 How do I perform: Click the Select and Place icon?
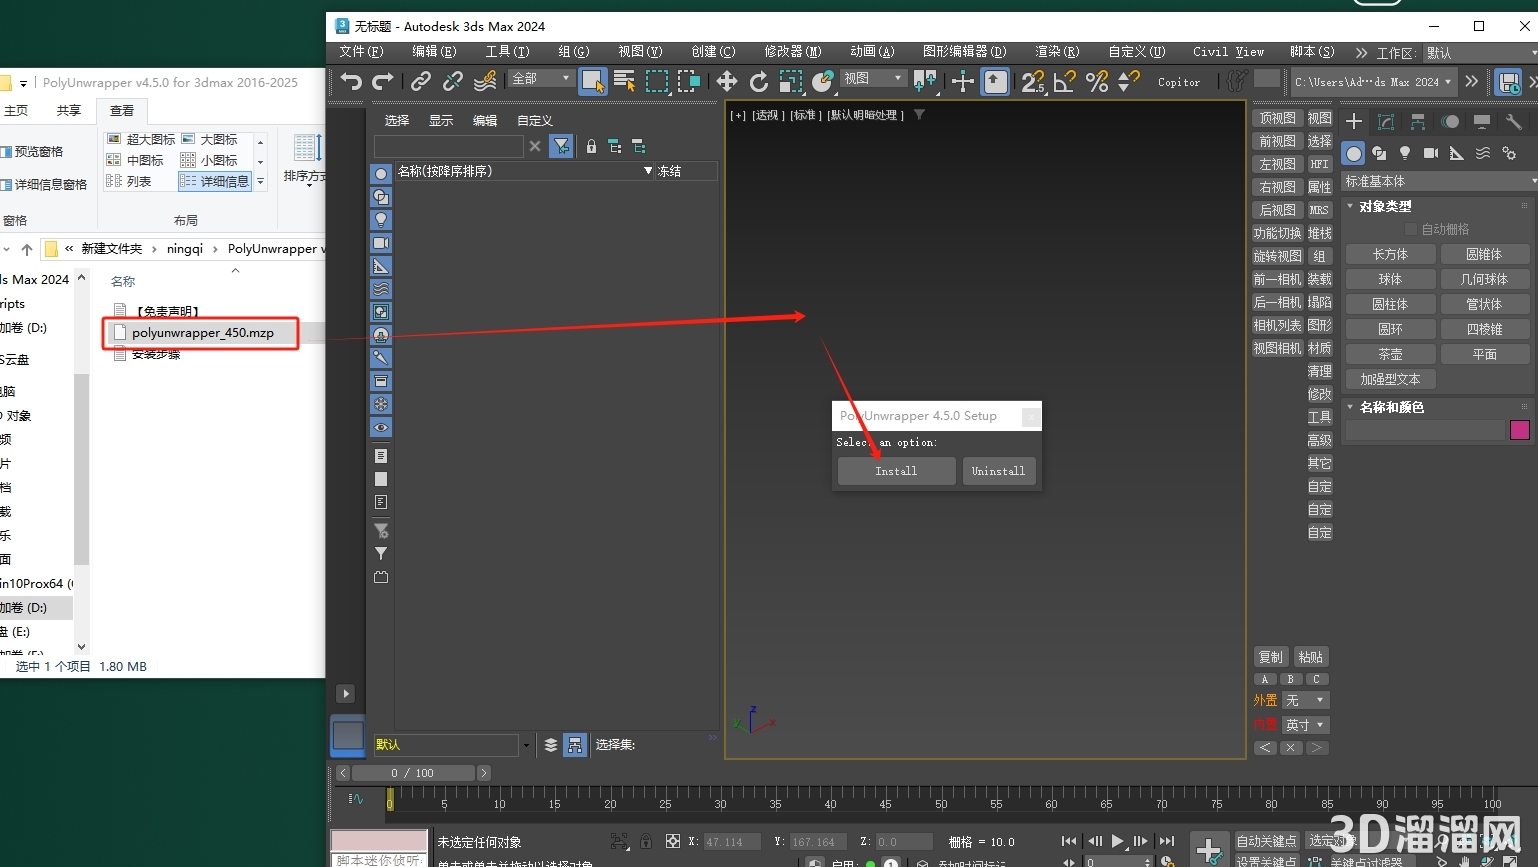point(823,81)
